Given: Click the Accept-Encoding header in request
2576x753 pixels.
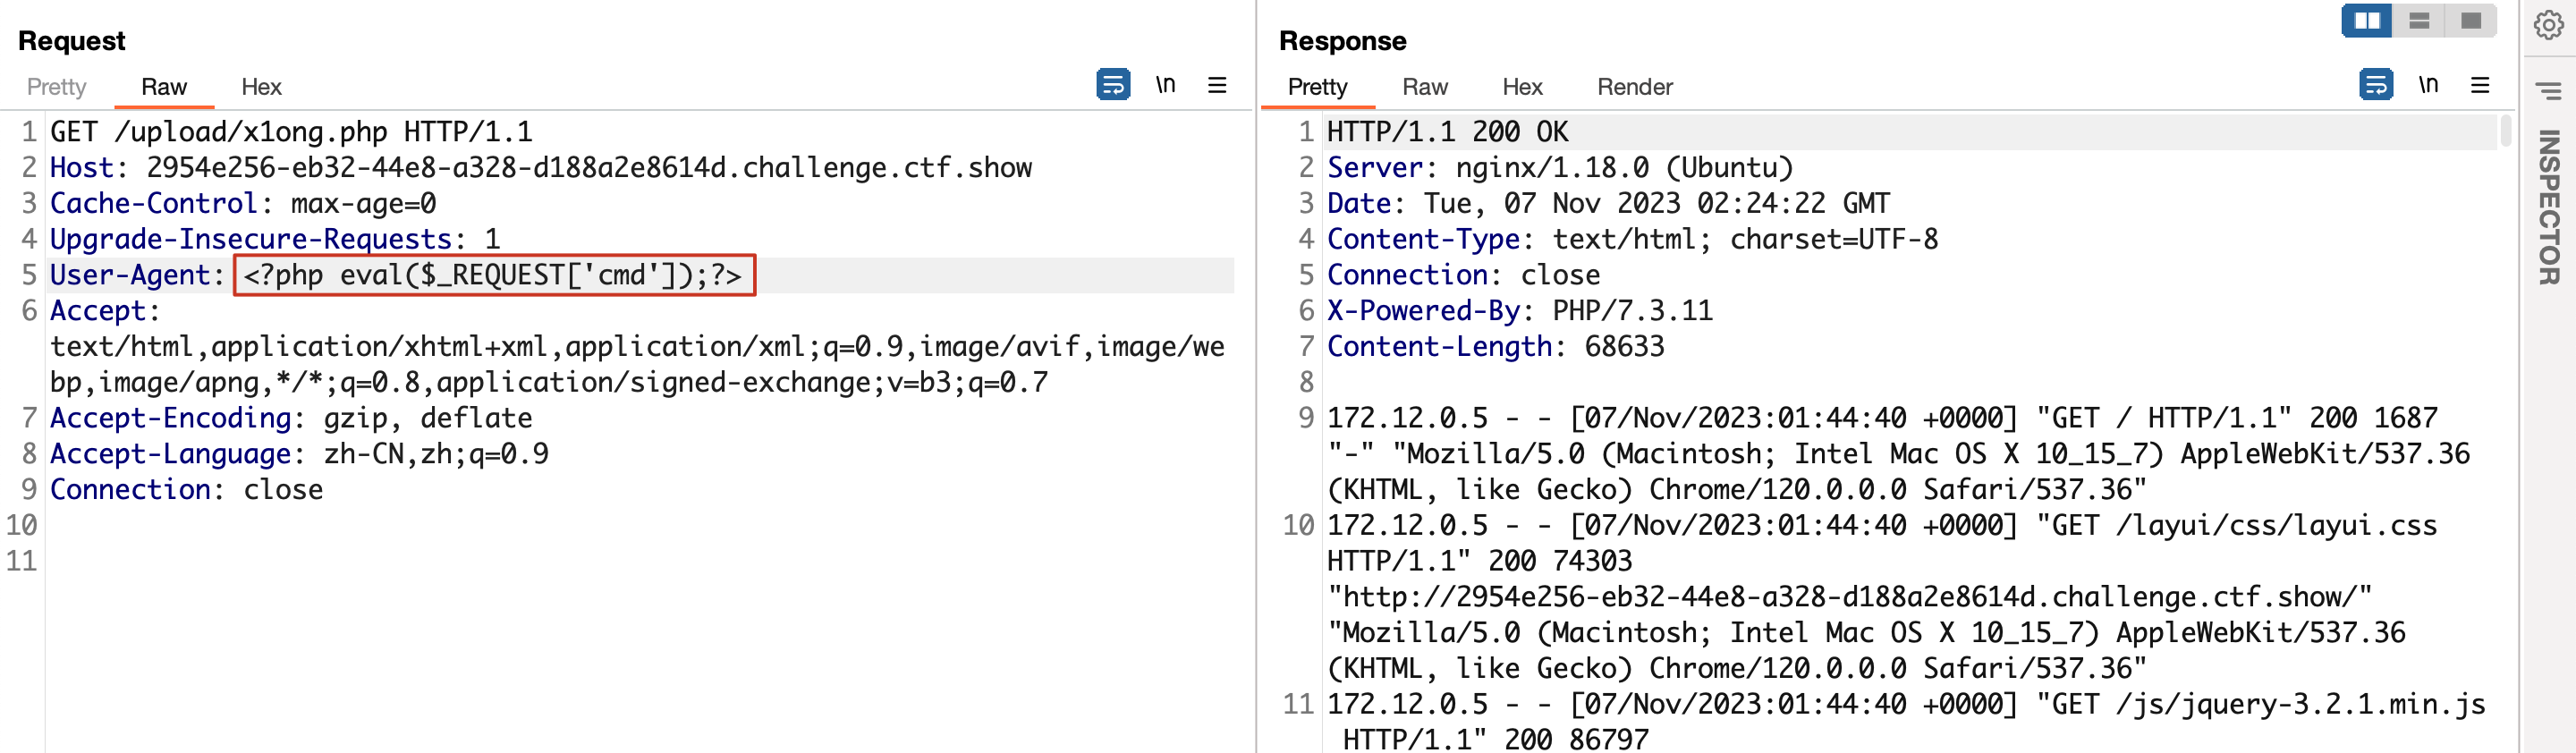Looking at the screenshot, I should click(x=291, y=418).
